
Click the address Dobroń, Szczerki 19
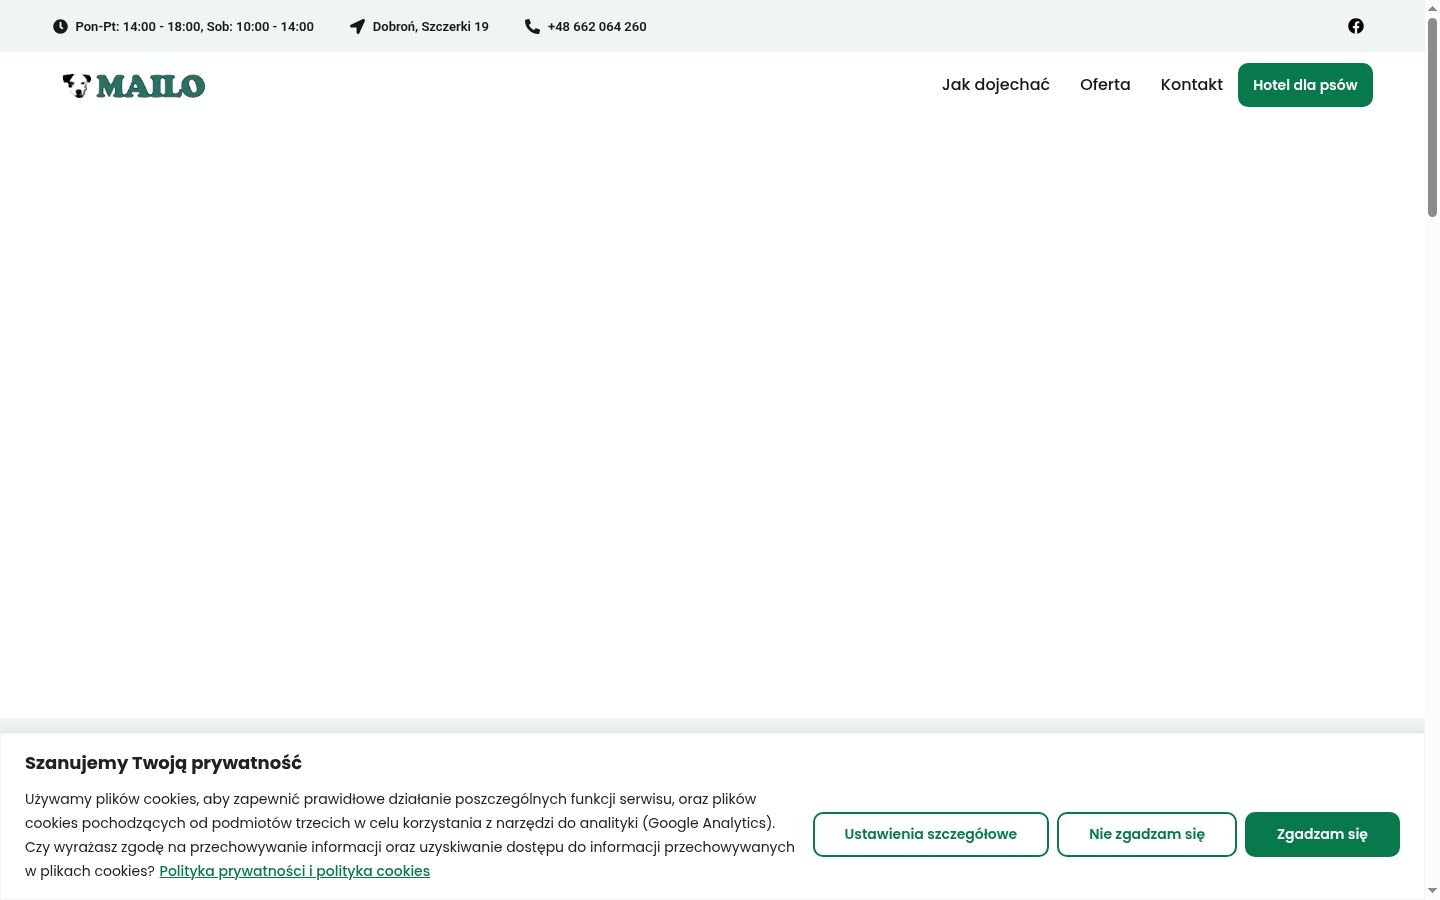[431, 27]
